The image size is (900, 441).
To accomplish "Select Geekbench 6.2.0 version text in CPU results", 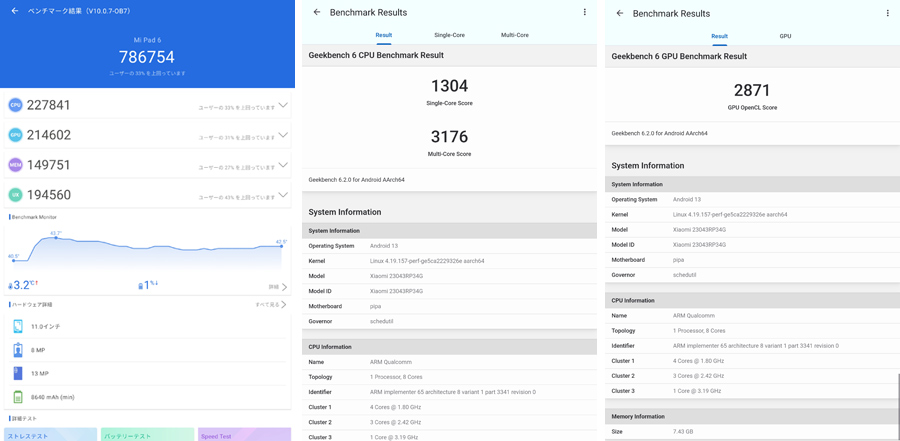I will [x=356, y=180].
